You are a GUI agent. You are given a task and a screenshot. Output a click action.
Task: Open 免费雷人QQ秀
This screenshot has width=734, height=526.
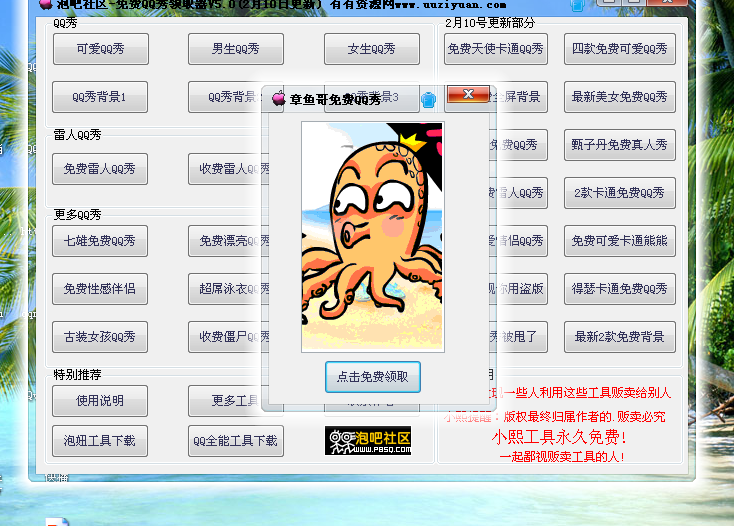[100, 169]
